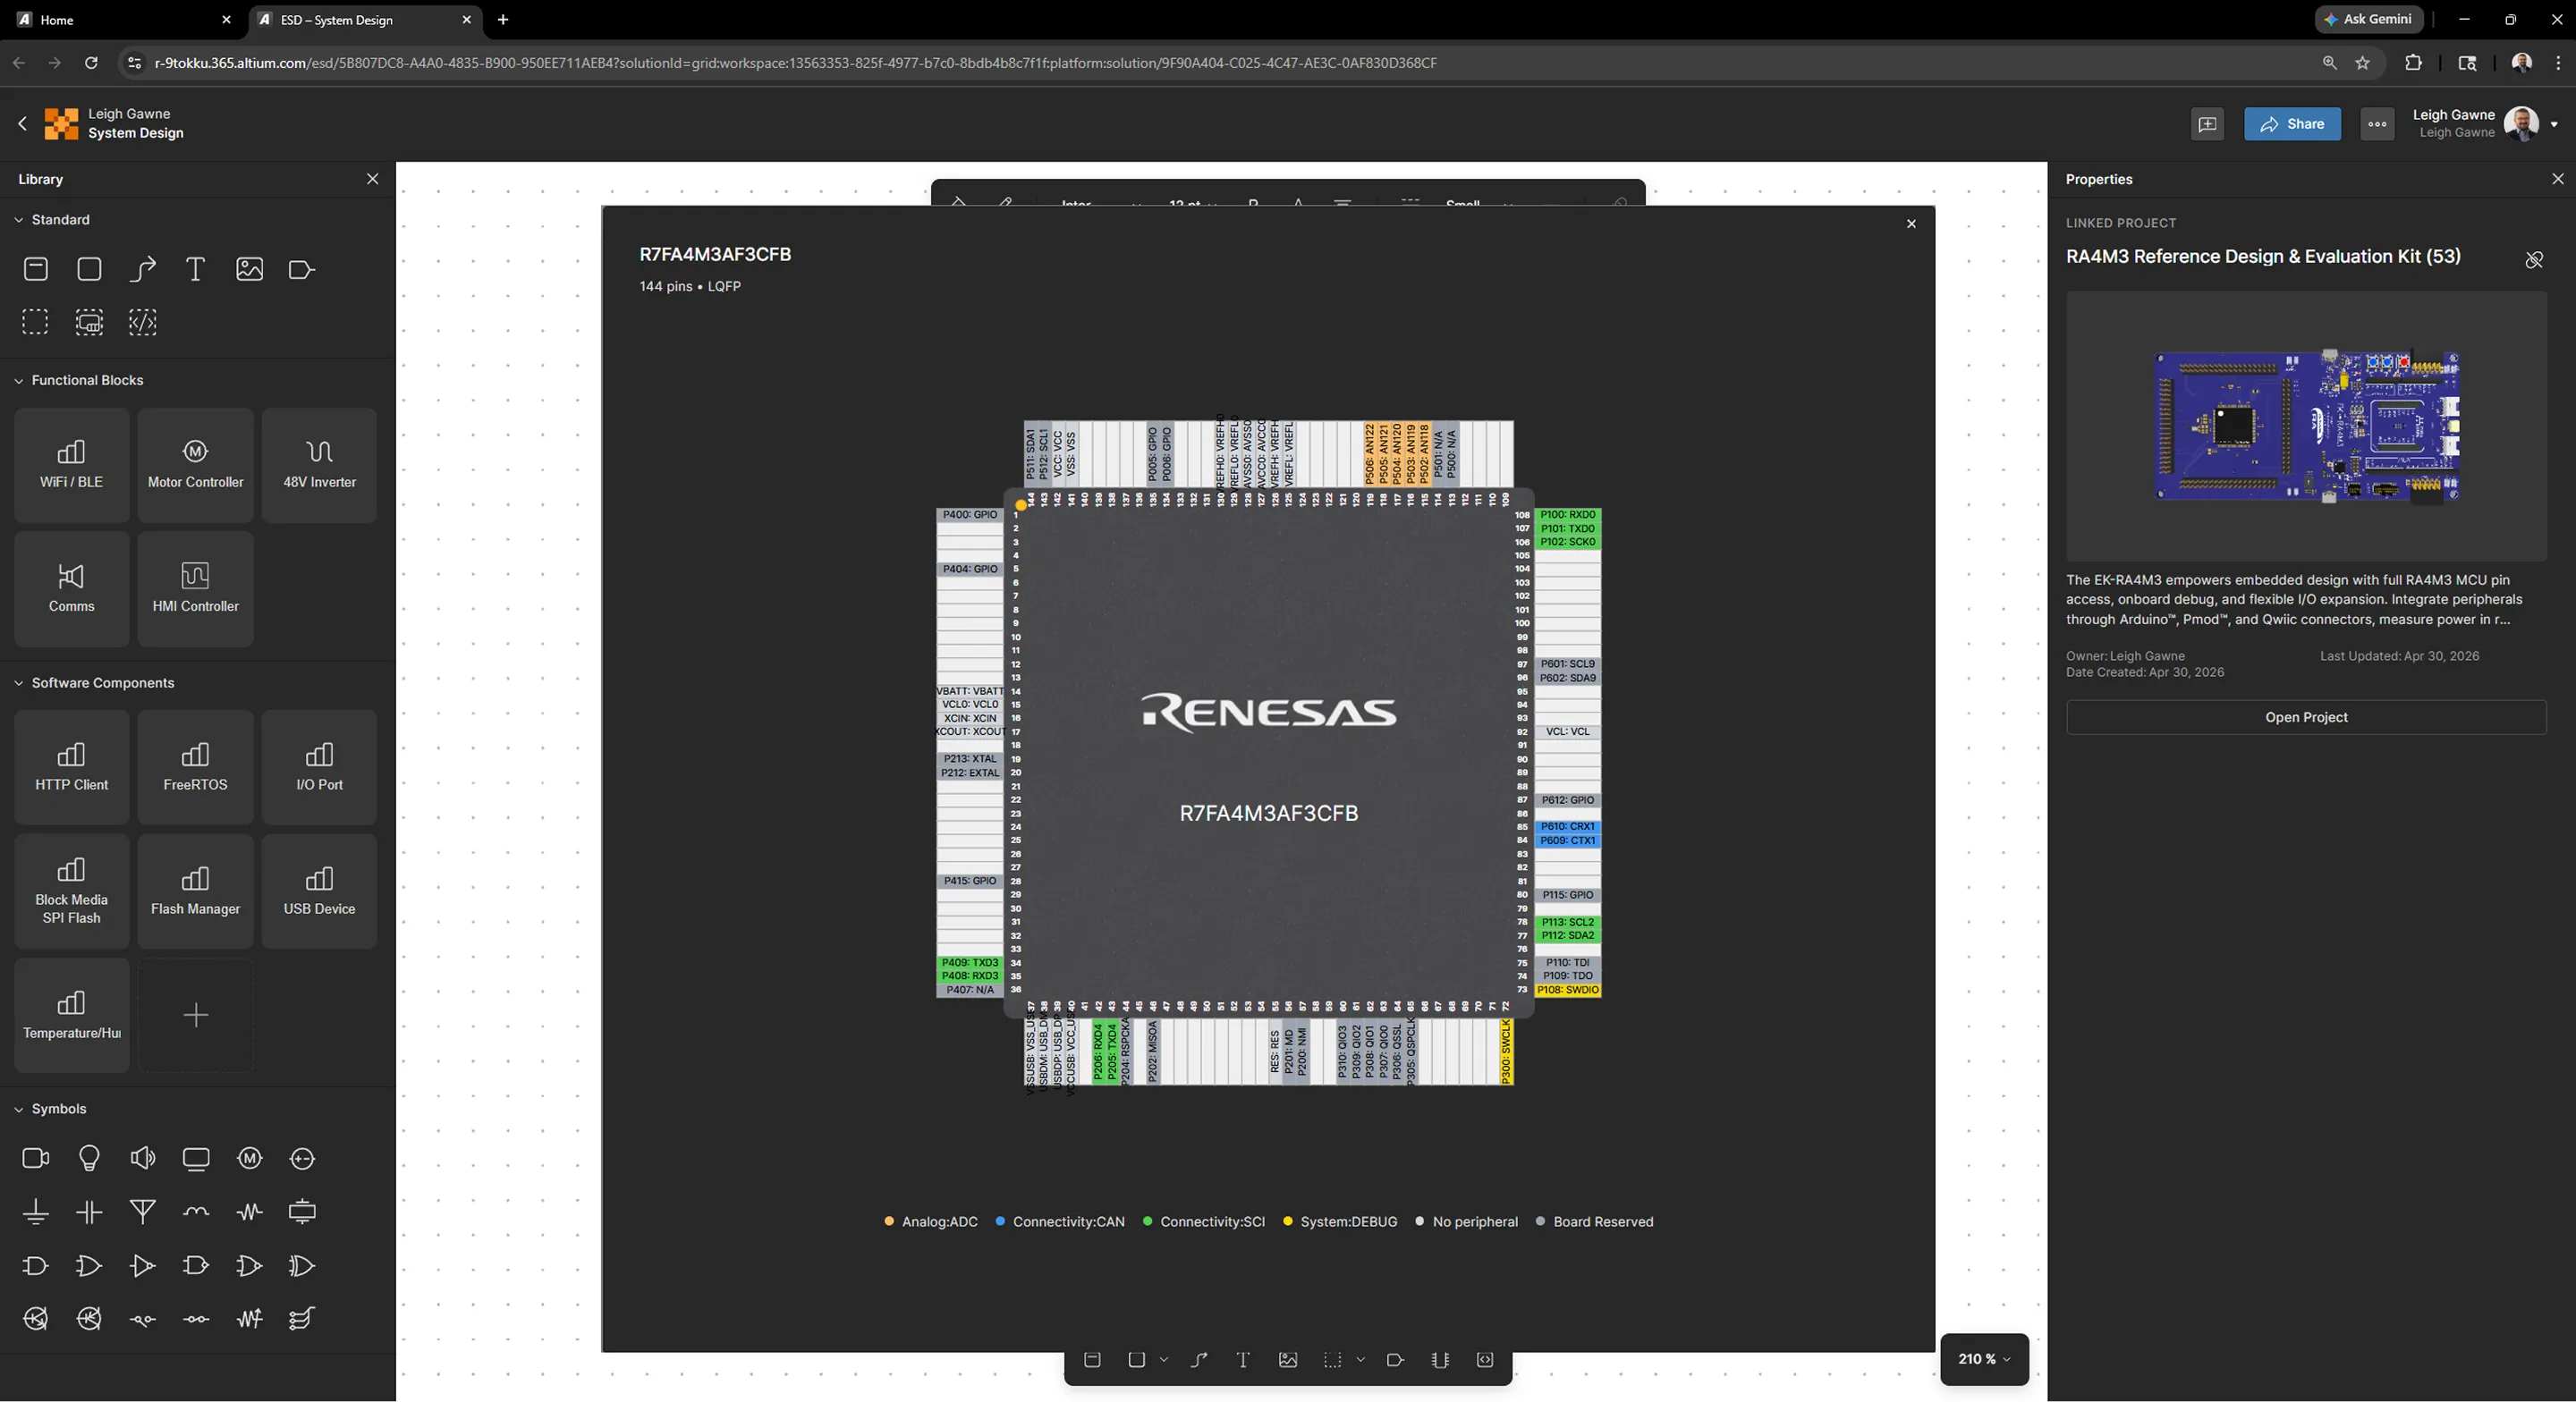Open the comments panel icon near Share
The image size is (2576, 1402).
[2207, 124]
